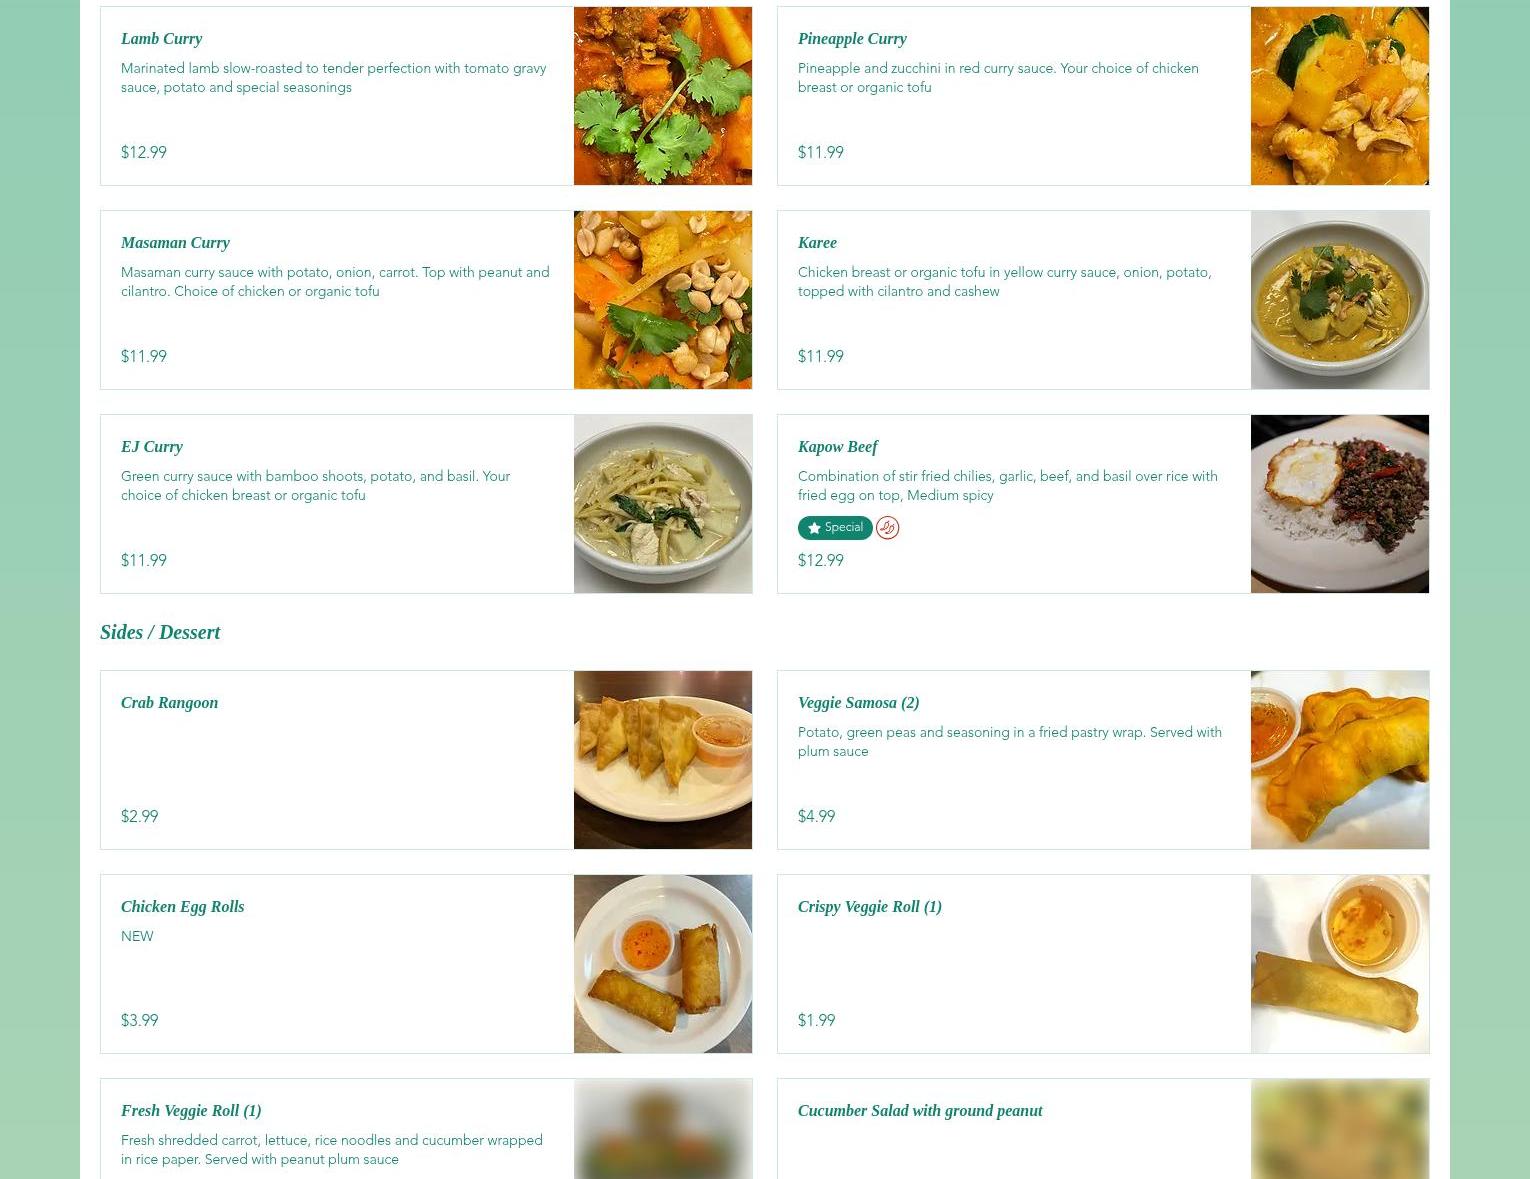Choose the Karee menu item title

(817, 242)
